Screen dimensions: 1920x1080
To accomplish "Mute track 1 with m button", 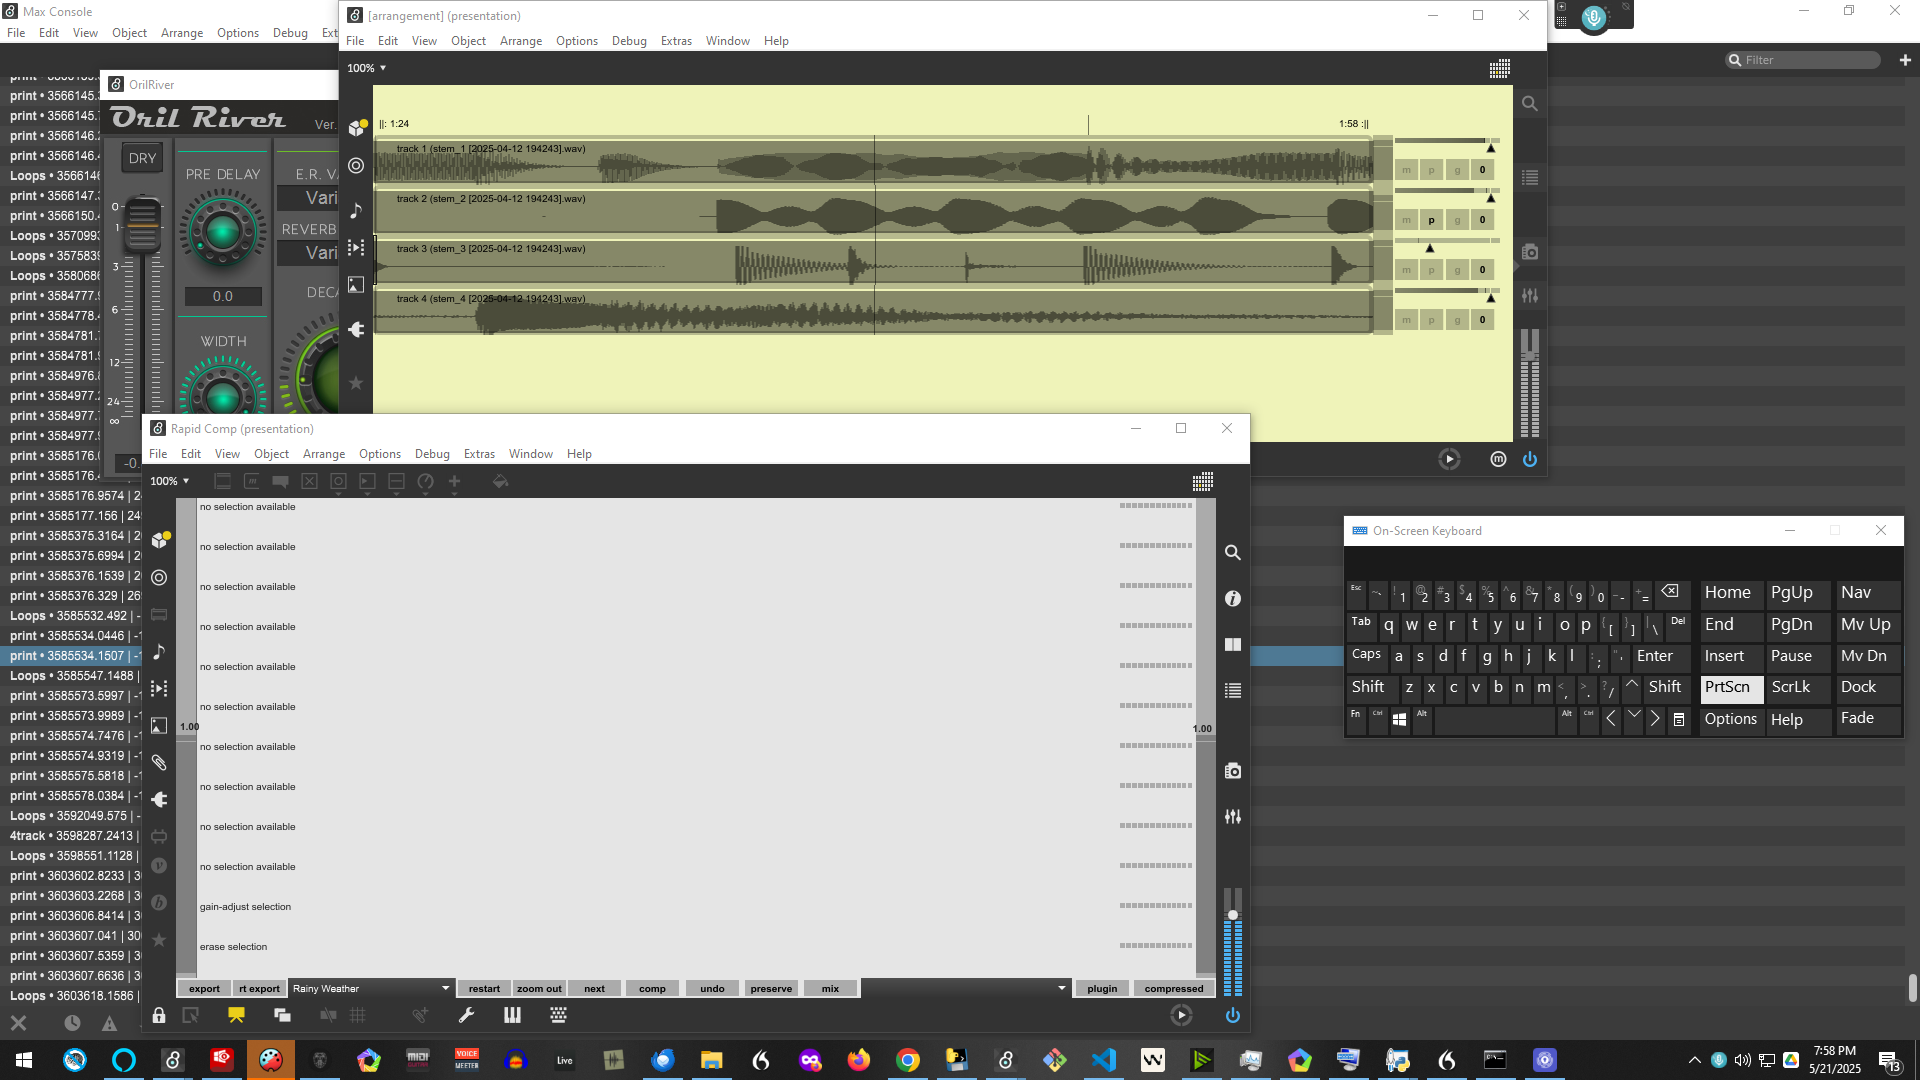I will point(1406,170).
